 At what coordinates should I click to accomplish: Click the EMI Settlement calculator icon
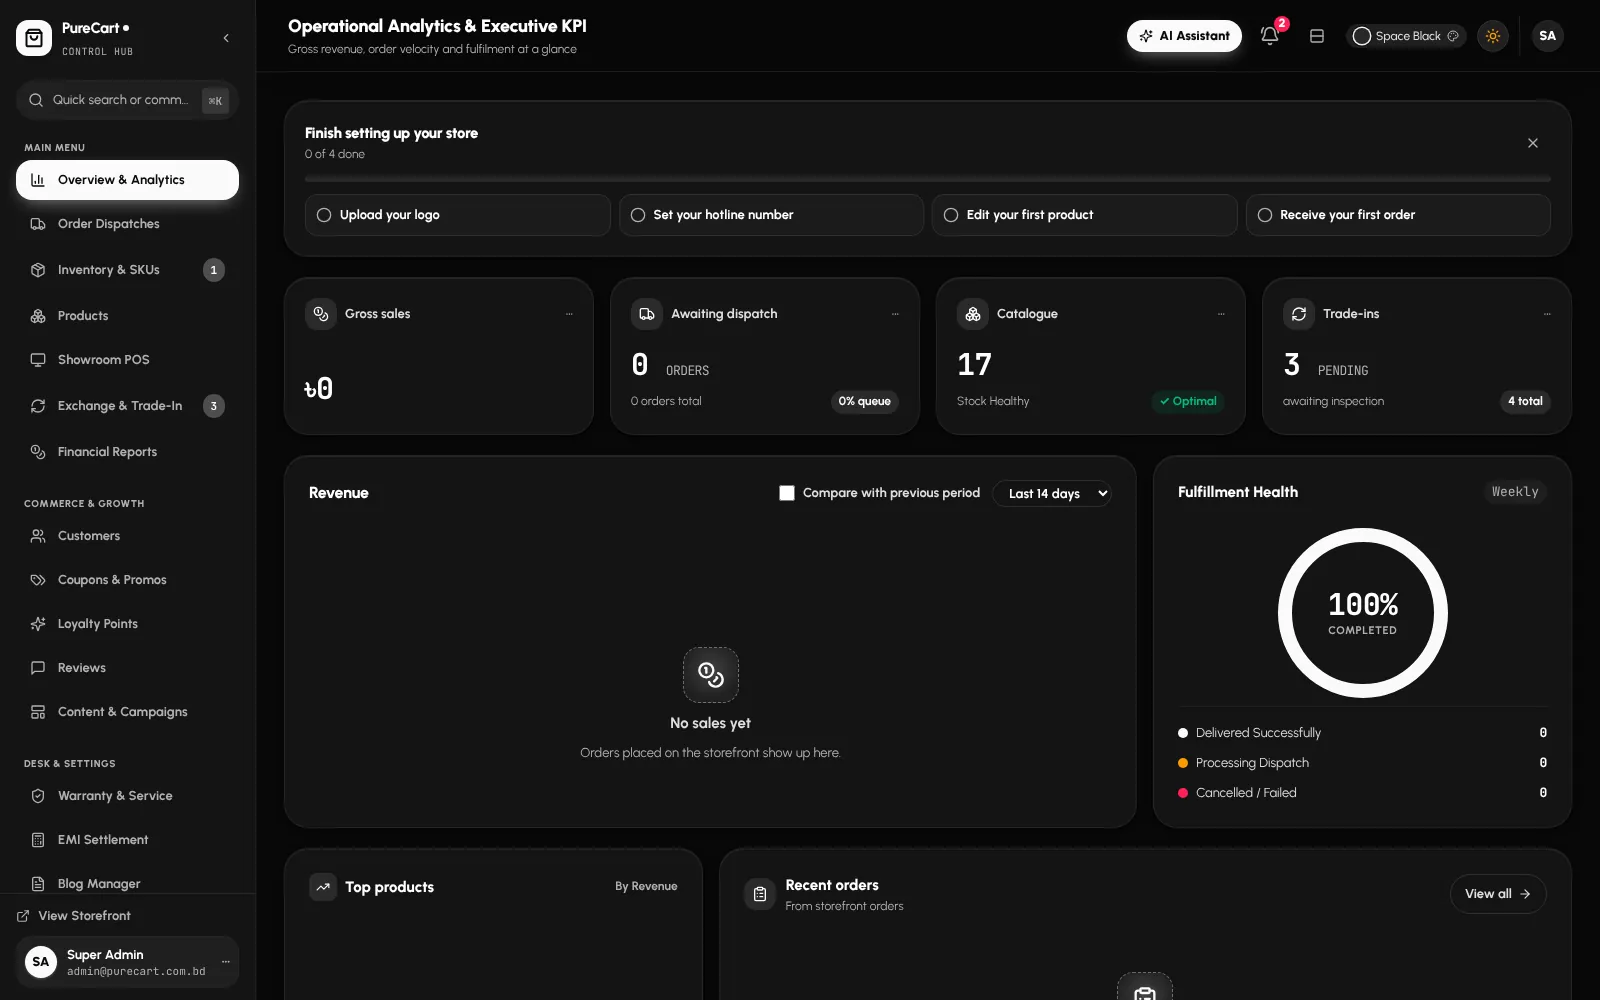38,840
